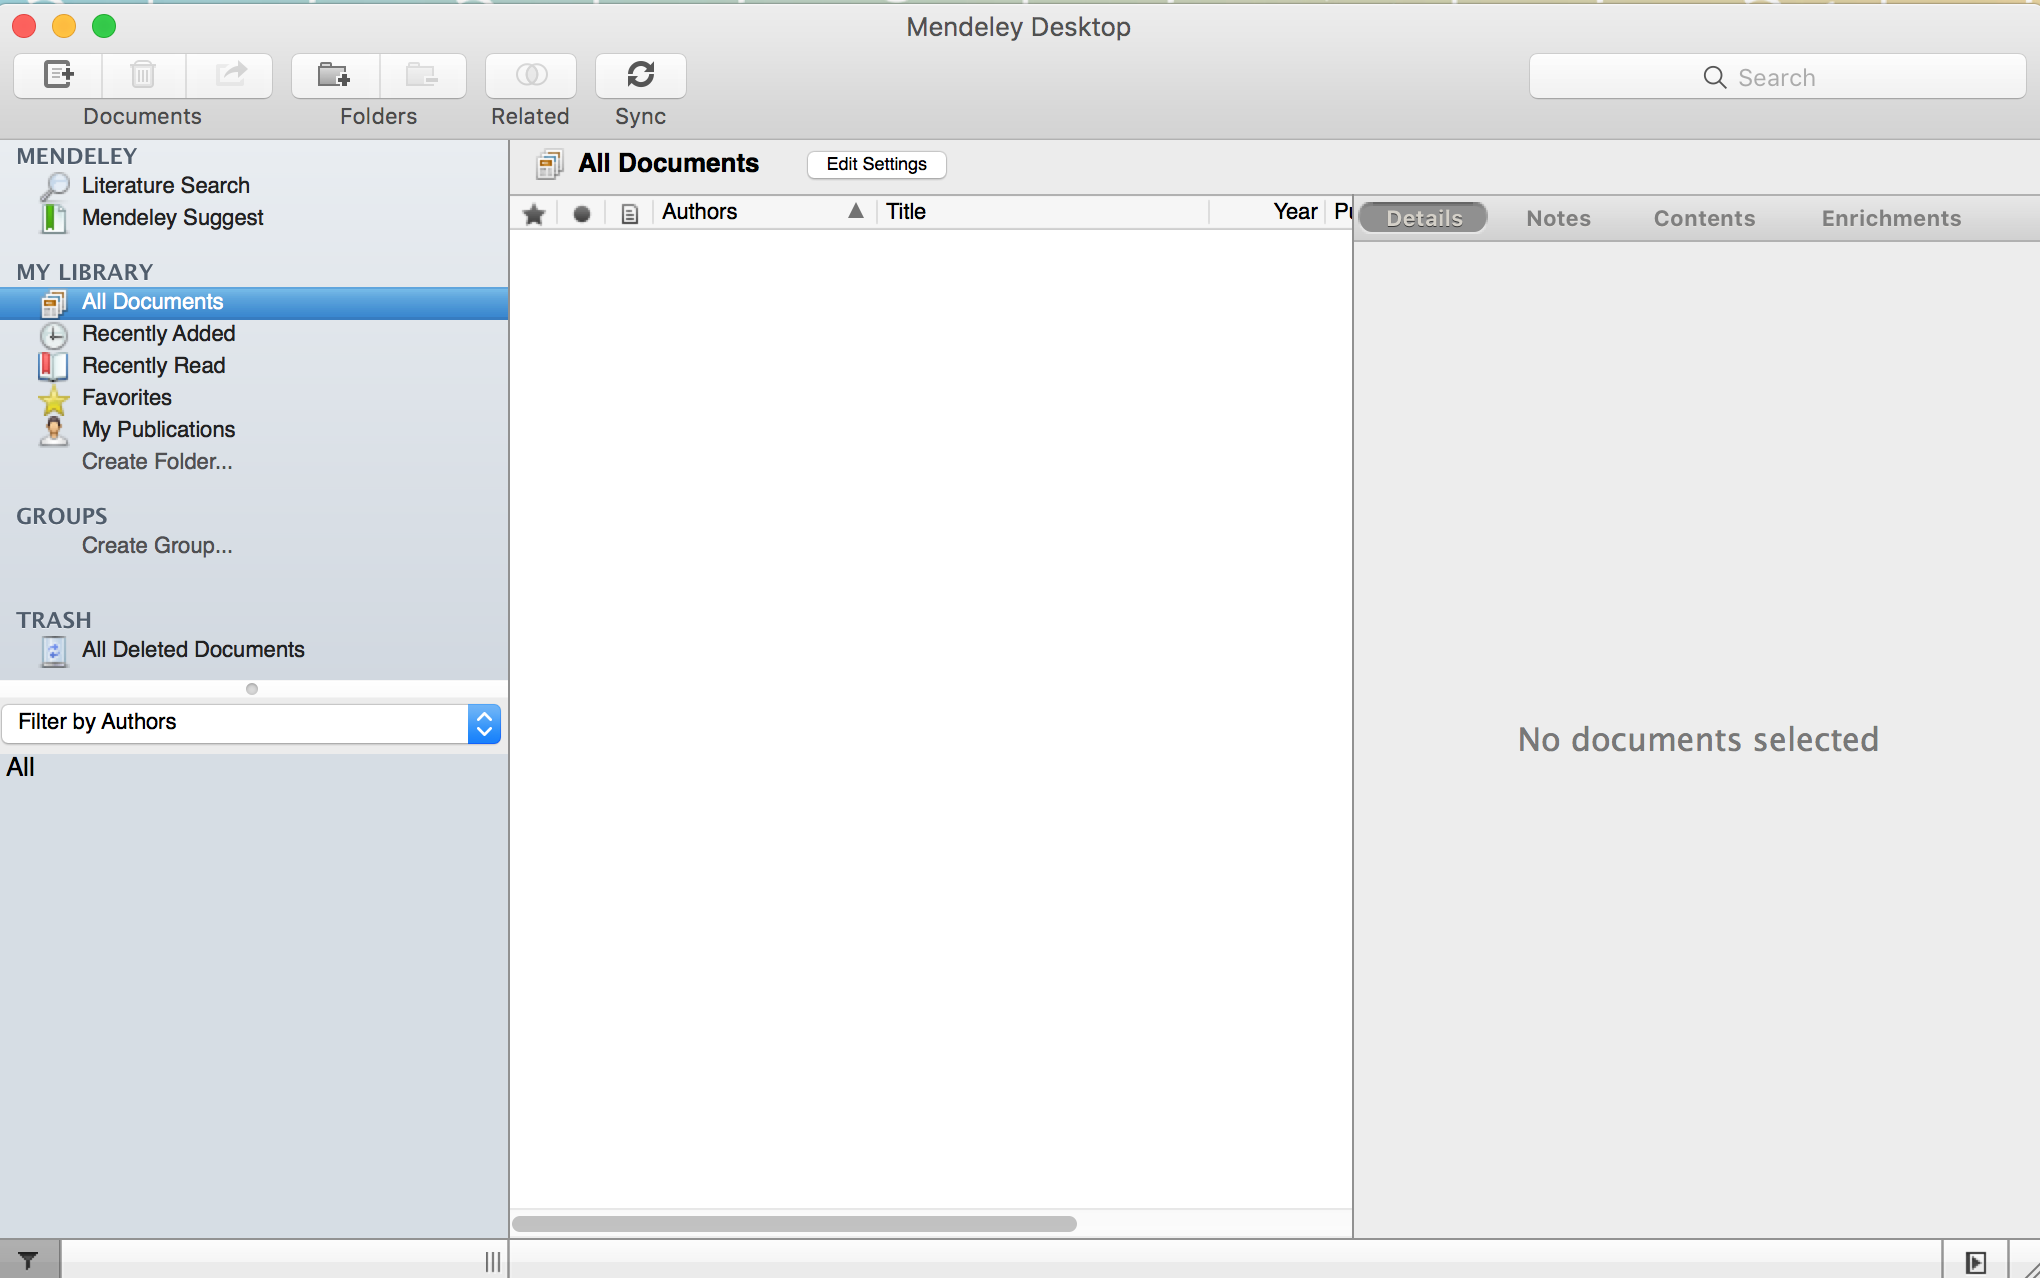Screen dimensions: 2040x1278
Task: Switch to the Contents tab
Action: 1704,218
